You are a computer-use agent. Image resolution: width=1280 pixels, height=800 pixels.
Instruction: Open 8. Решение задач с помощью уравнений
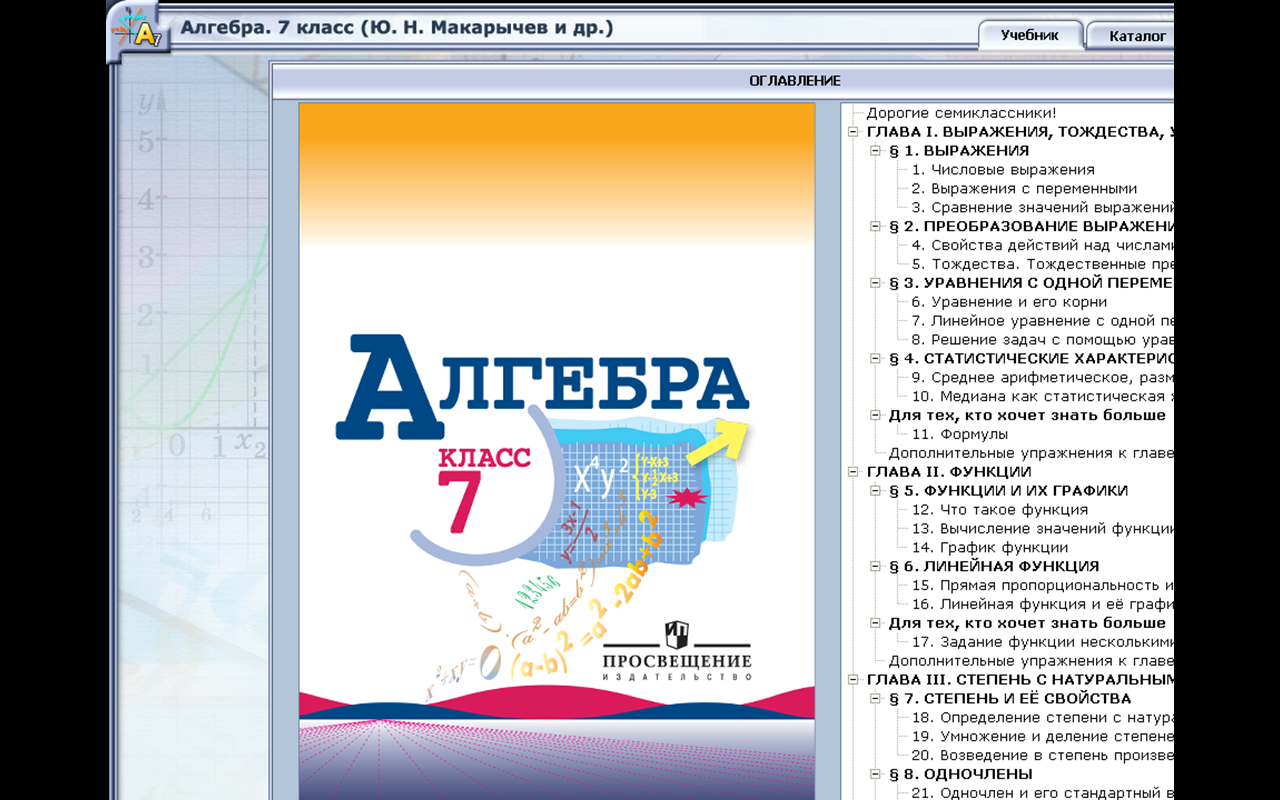click(x=1042, y=340)
